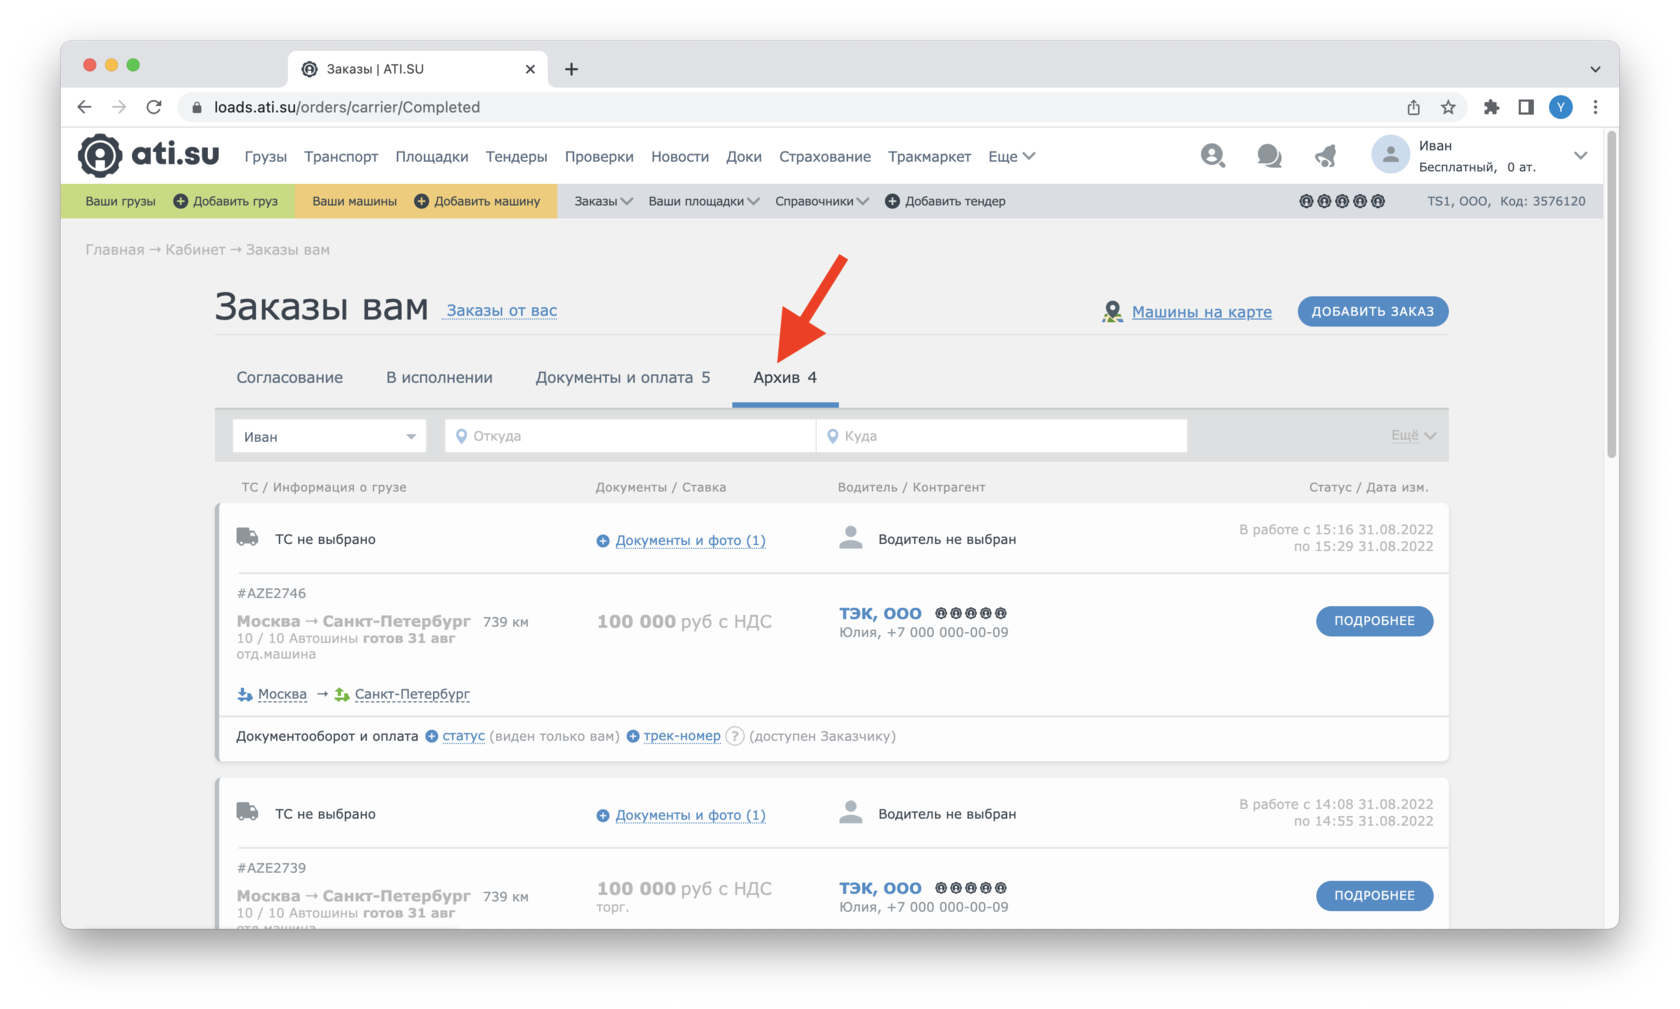The image size is (1680, 1009).
Task: Open the Машины на карте link
Action: click(x=1201, y=312)
